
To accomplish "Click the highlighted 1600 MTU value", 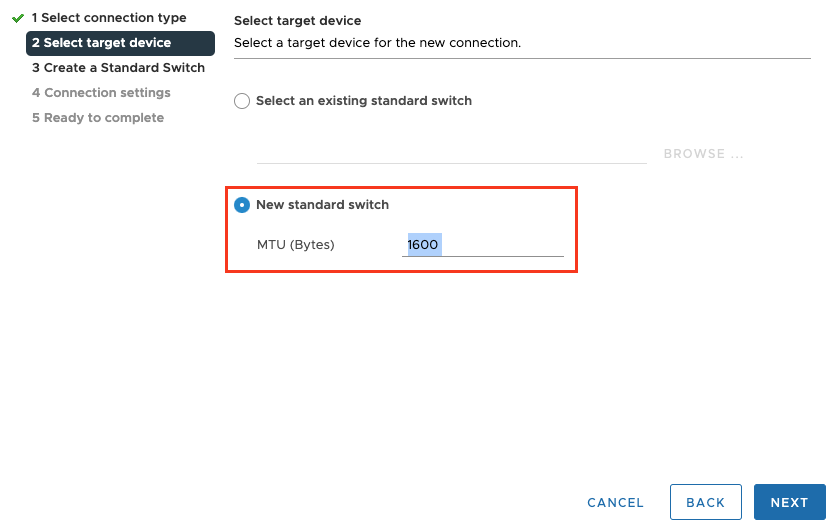I will tap(423, 245).
